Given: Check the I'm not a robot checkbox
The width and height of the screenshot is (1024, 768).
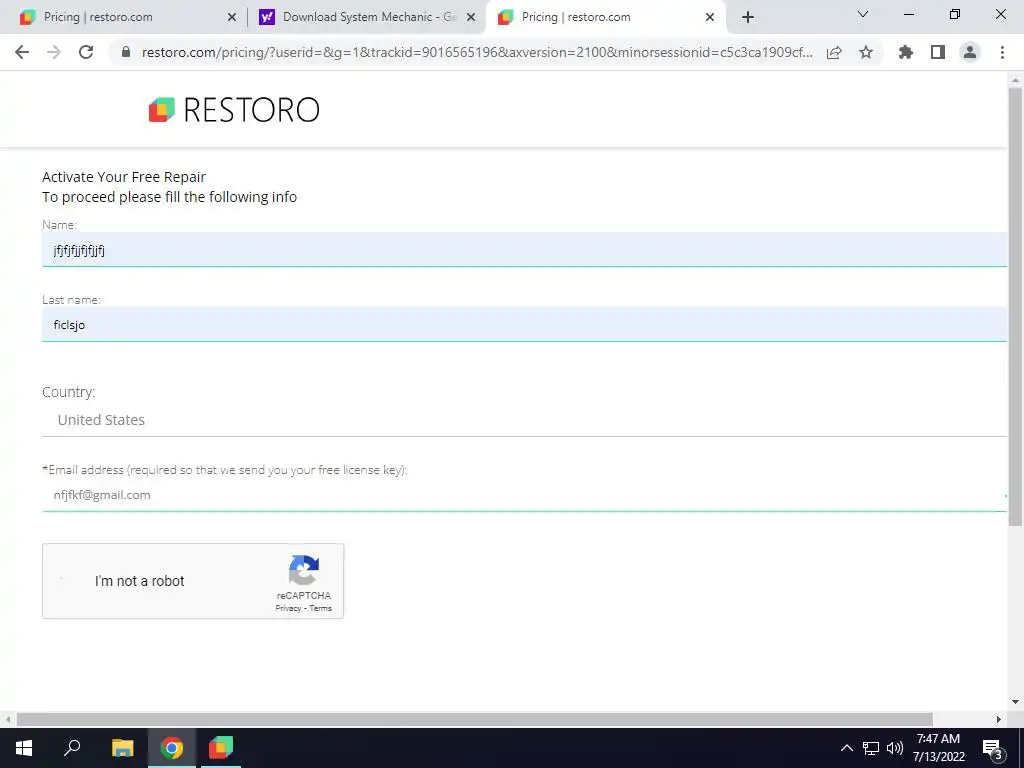Looking at the screenshot, I should 62,581.
